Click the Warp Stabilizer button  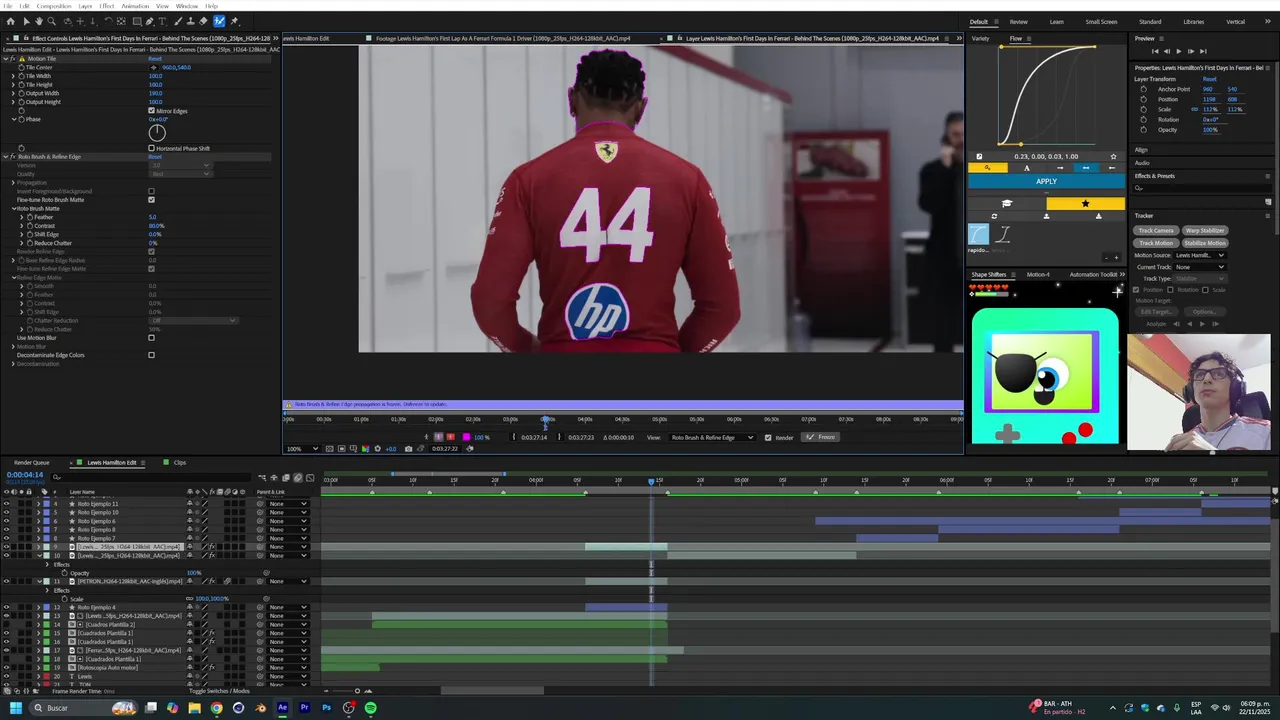click(x=1205, y=231)
